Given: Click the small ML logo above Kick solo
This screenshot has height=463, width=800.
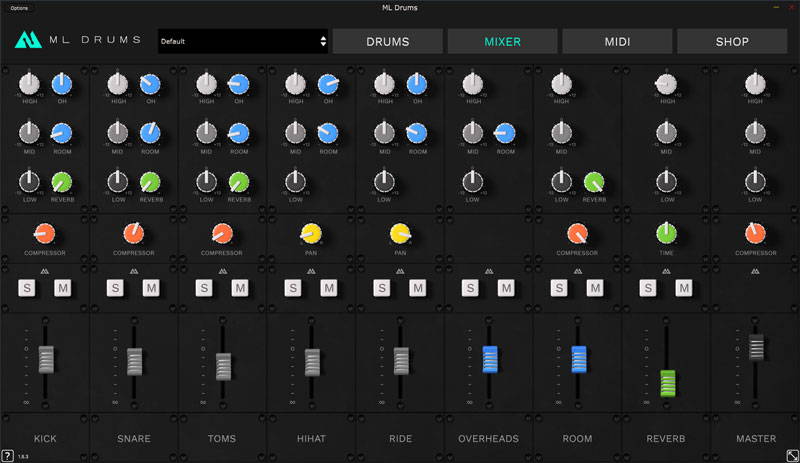Looking at the screenshot, I should tap(45, 271).
